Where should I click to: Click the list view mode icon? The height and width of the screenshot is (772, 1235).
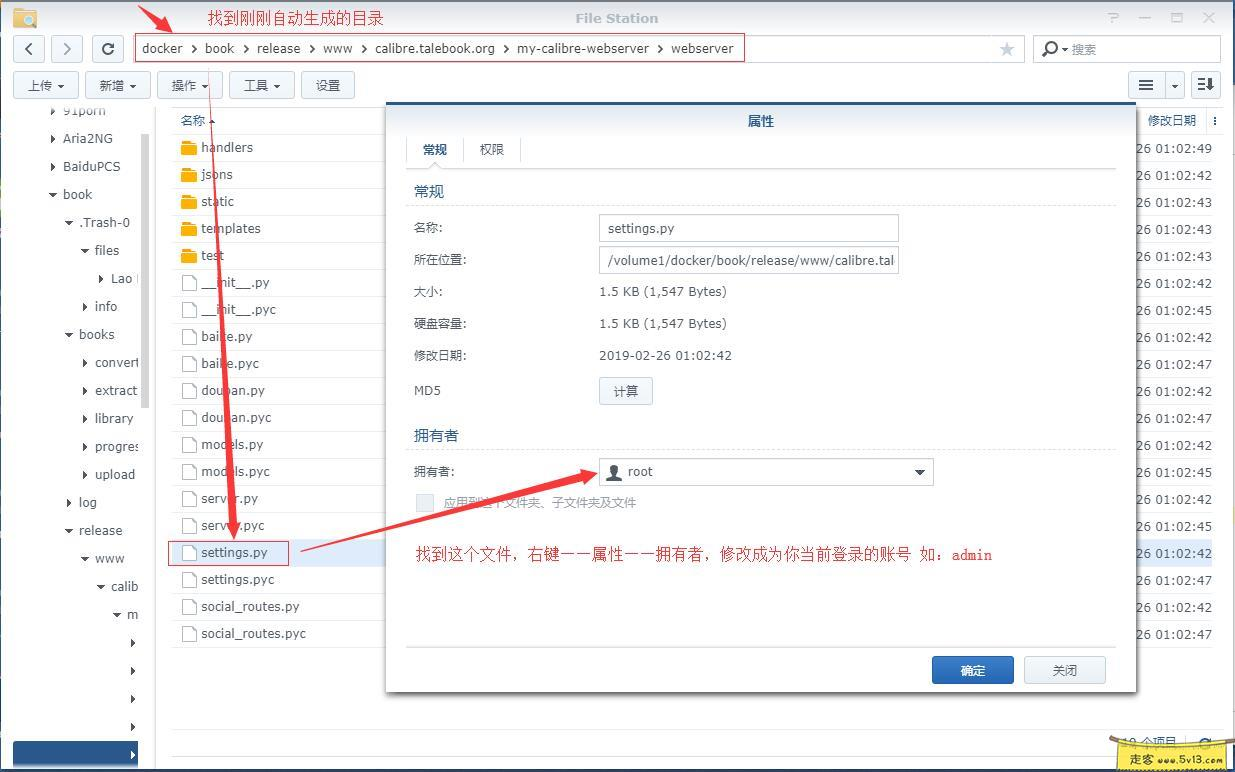(x=1145, y=85)
